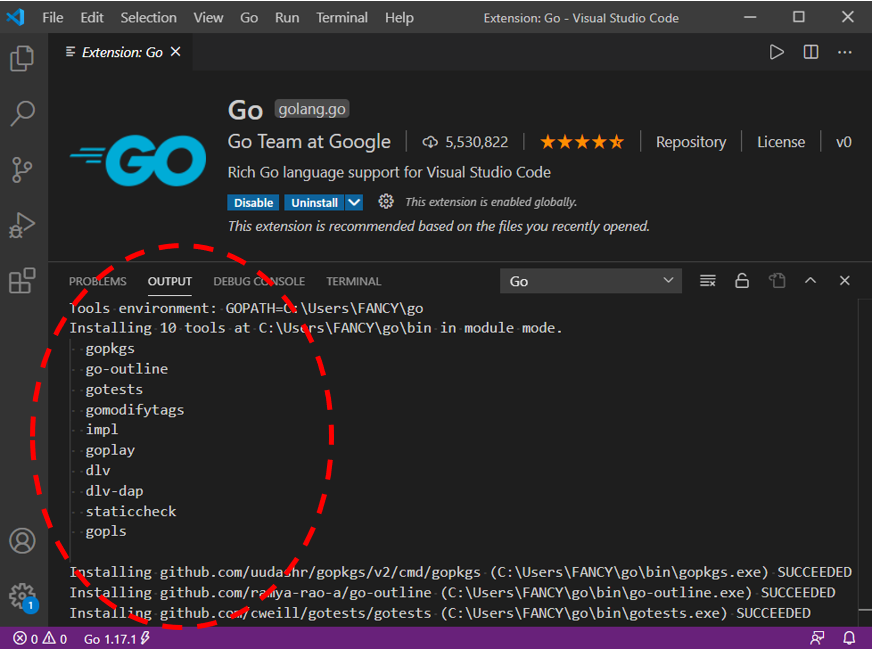Open the Terminal menu in the menu bar

click(x=341, y=17)
